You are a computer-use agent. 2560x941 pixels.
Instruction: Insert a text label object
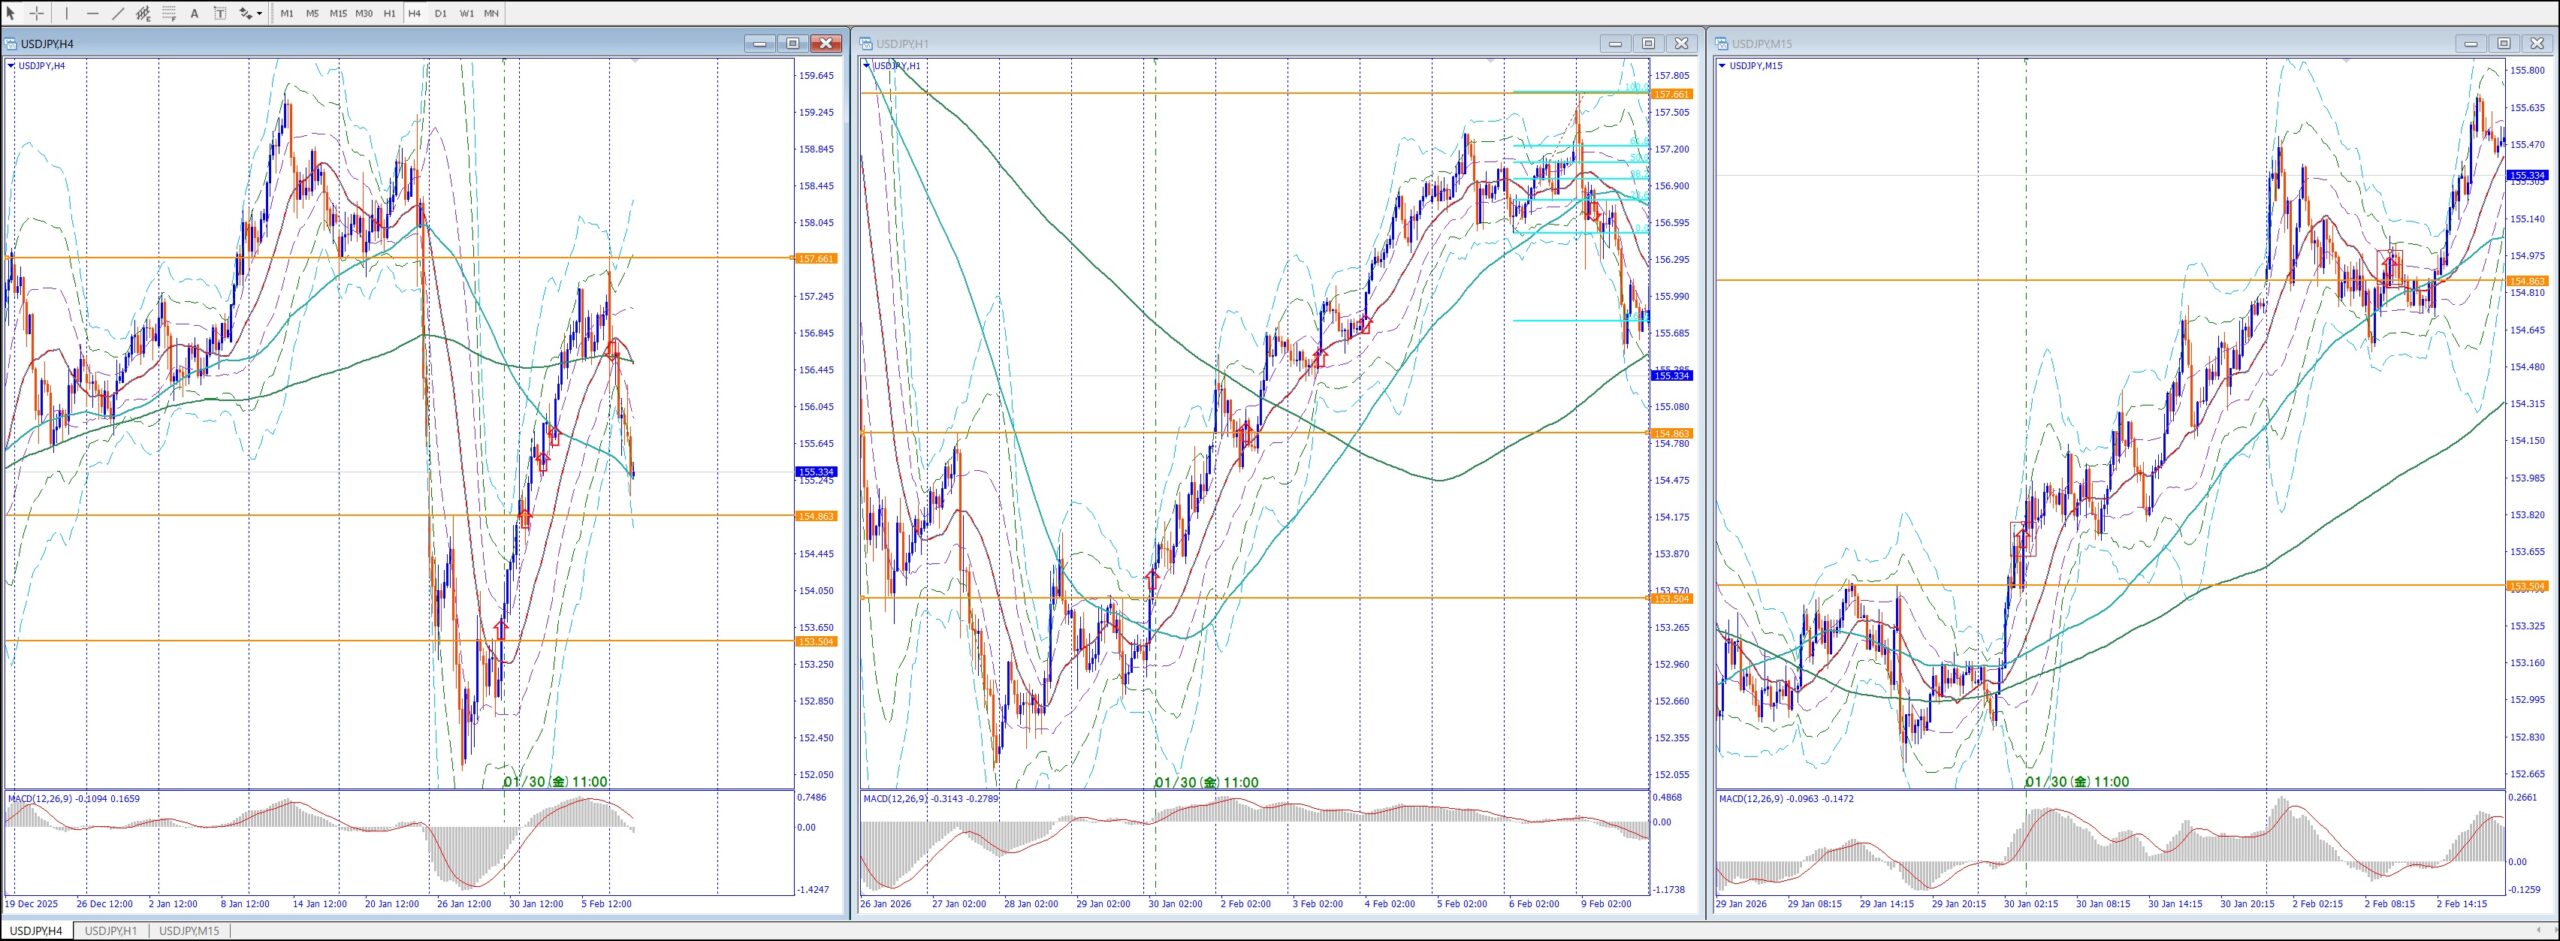point(220,13)
